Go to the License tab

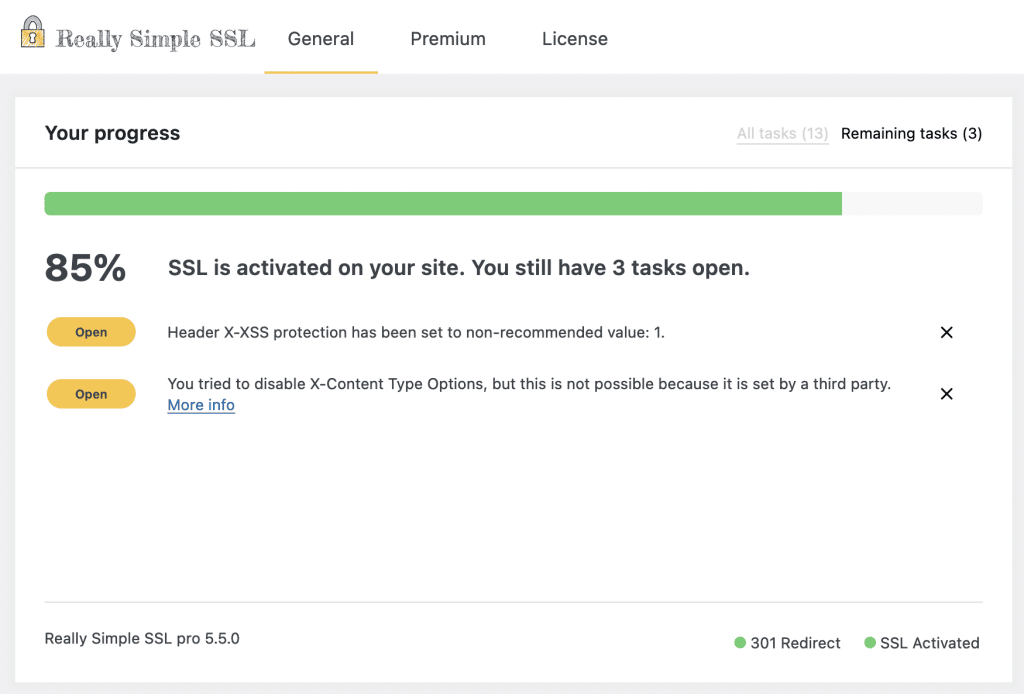[x=575, y=39]
